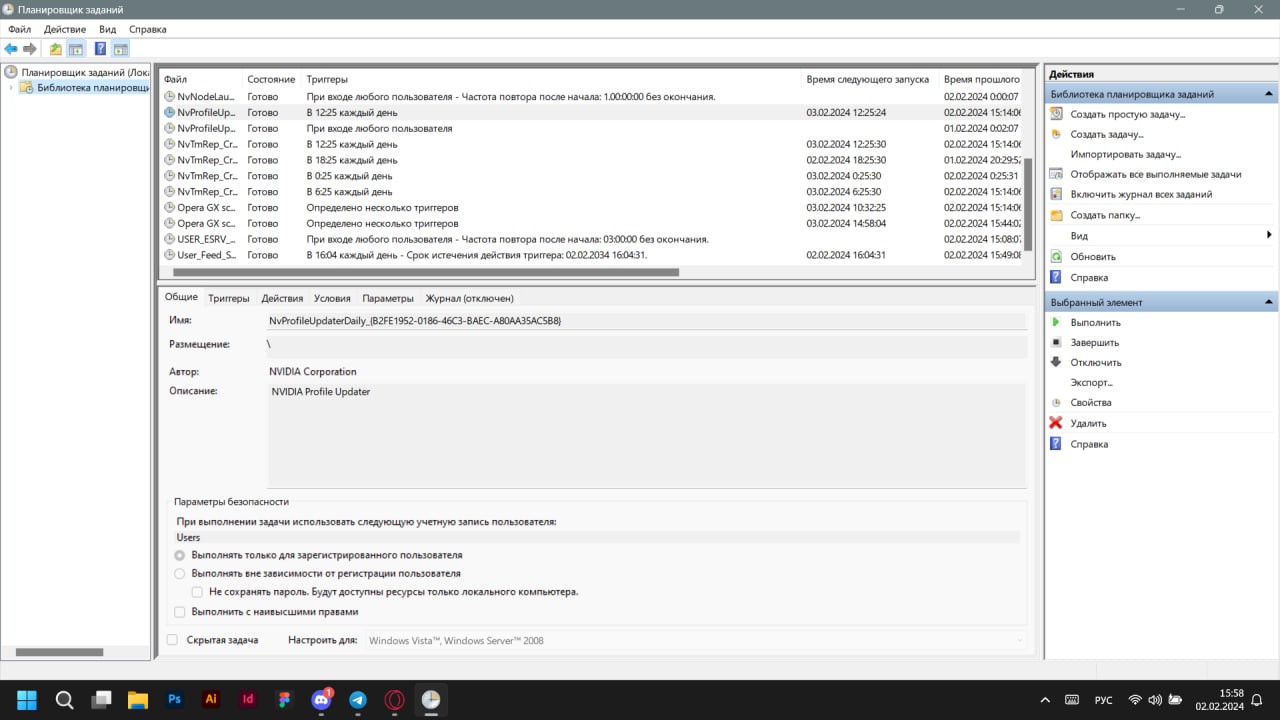Screen dimensions: 1280x720
Task: Open the 'Действие' menu
Action: [65, 29]
